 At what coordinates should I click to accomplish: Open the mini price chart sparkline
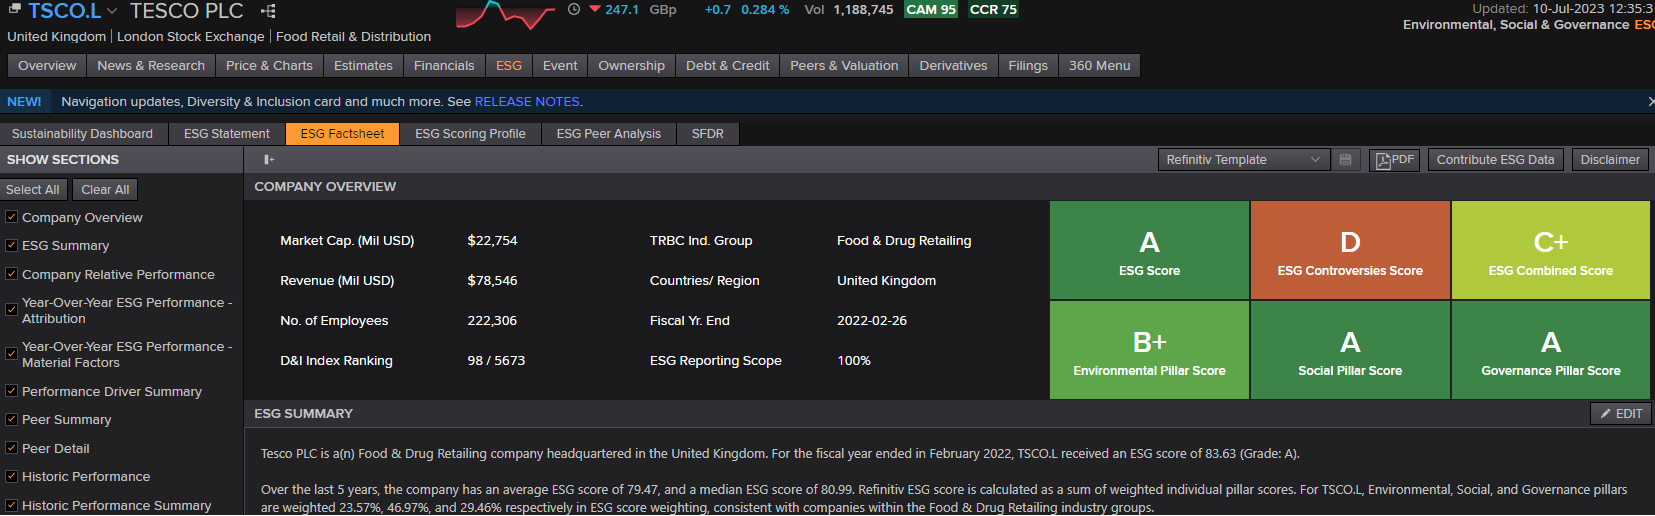click(x=505, y=14)
